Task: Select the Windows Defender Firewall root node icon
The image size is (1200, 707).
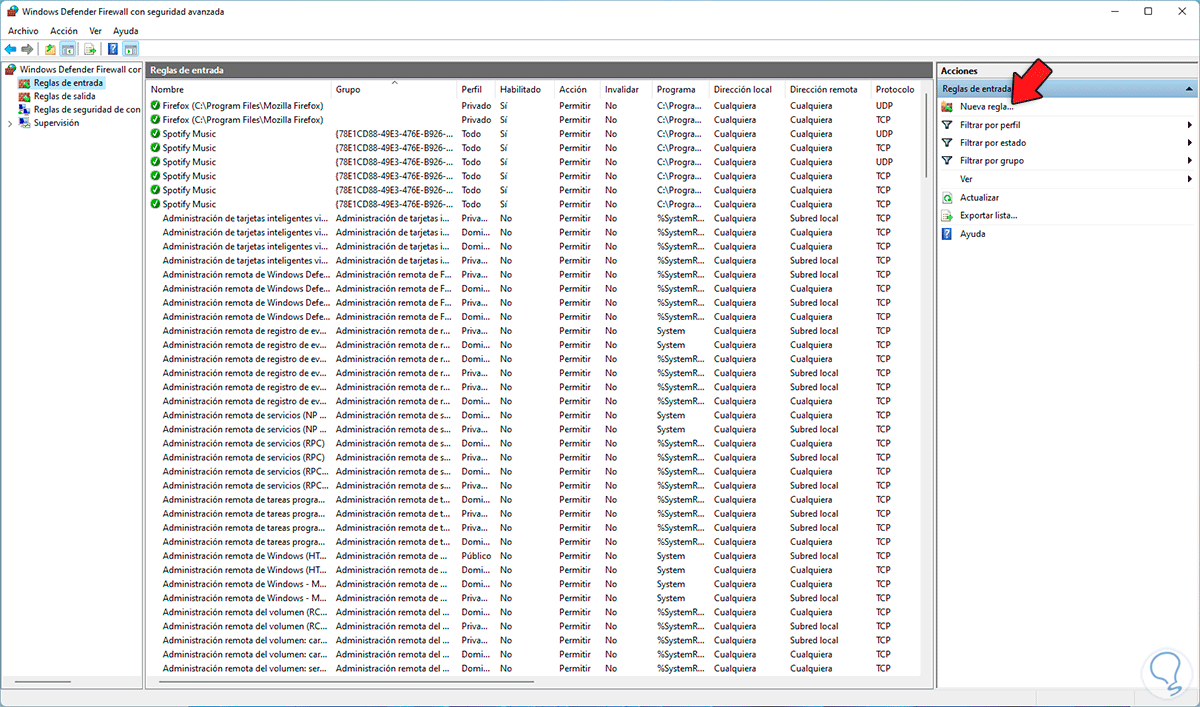Action: (11, 70)
